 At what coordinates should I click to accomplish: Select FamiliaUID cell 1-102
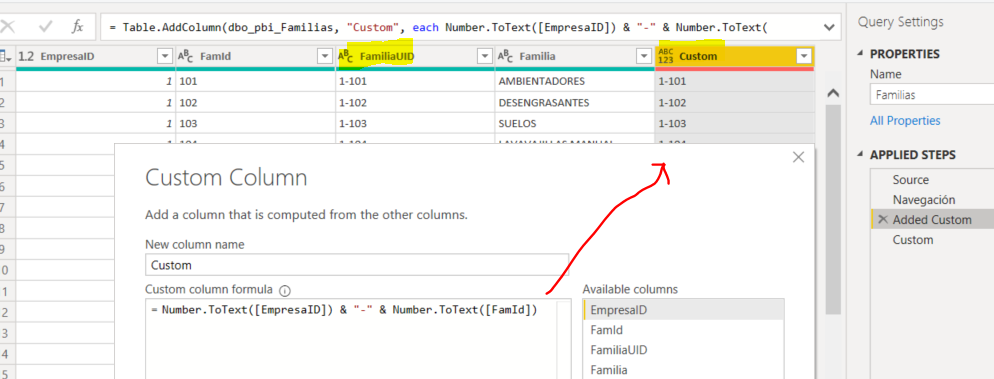click(415, 102)
